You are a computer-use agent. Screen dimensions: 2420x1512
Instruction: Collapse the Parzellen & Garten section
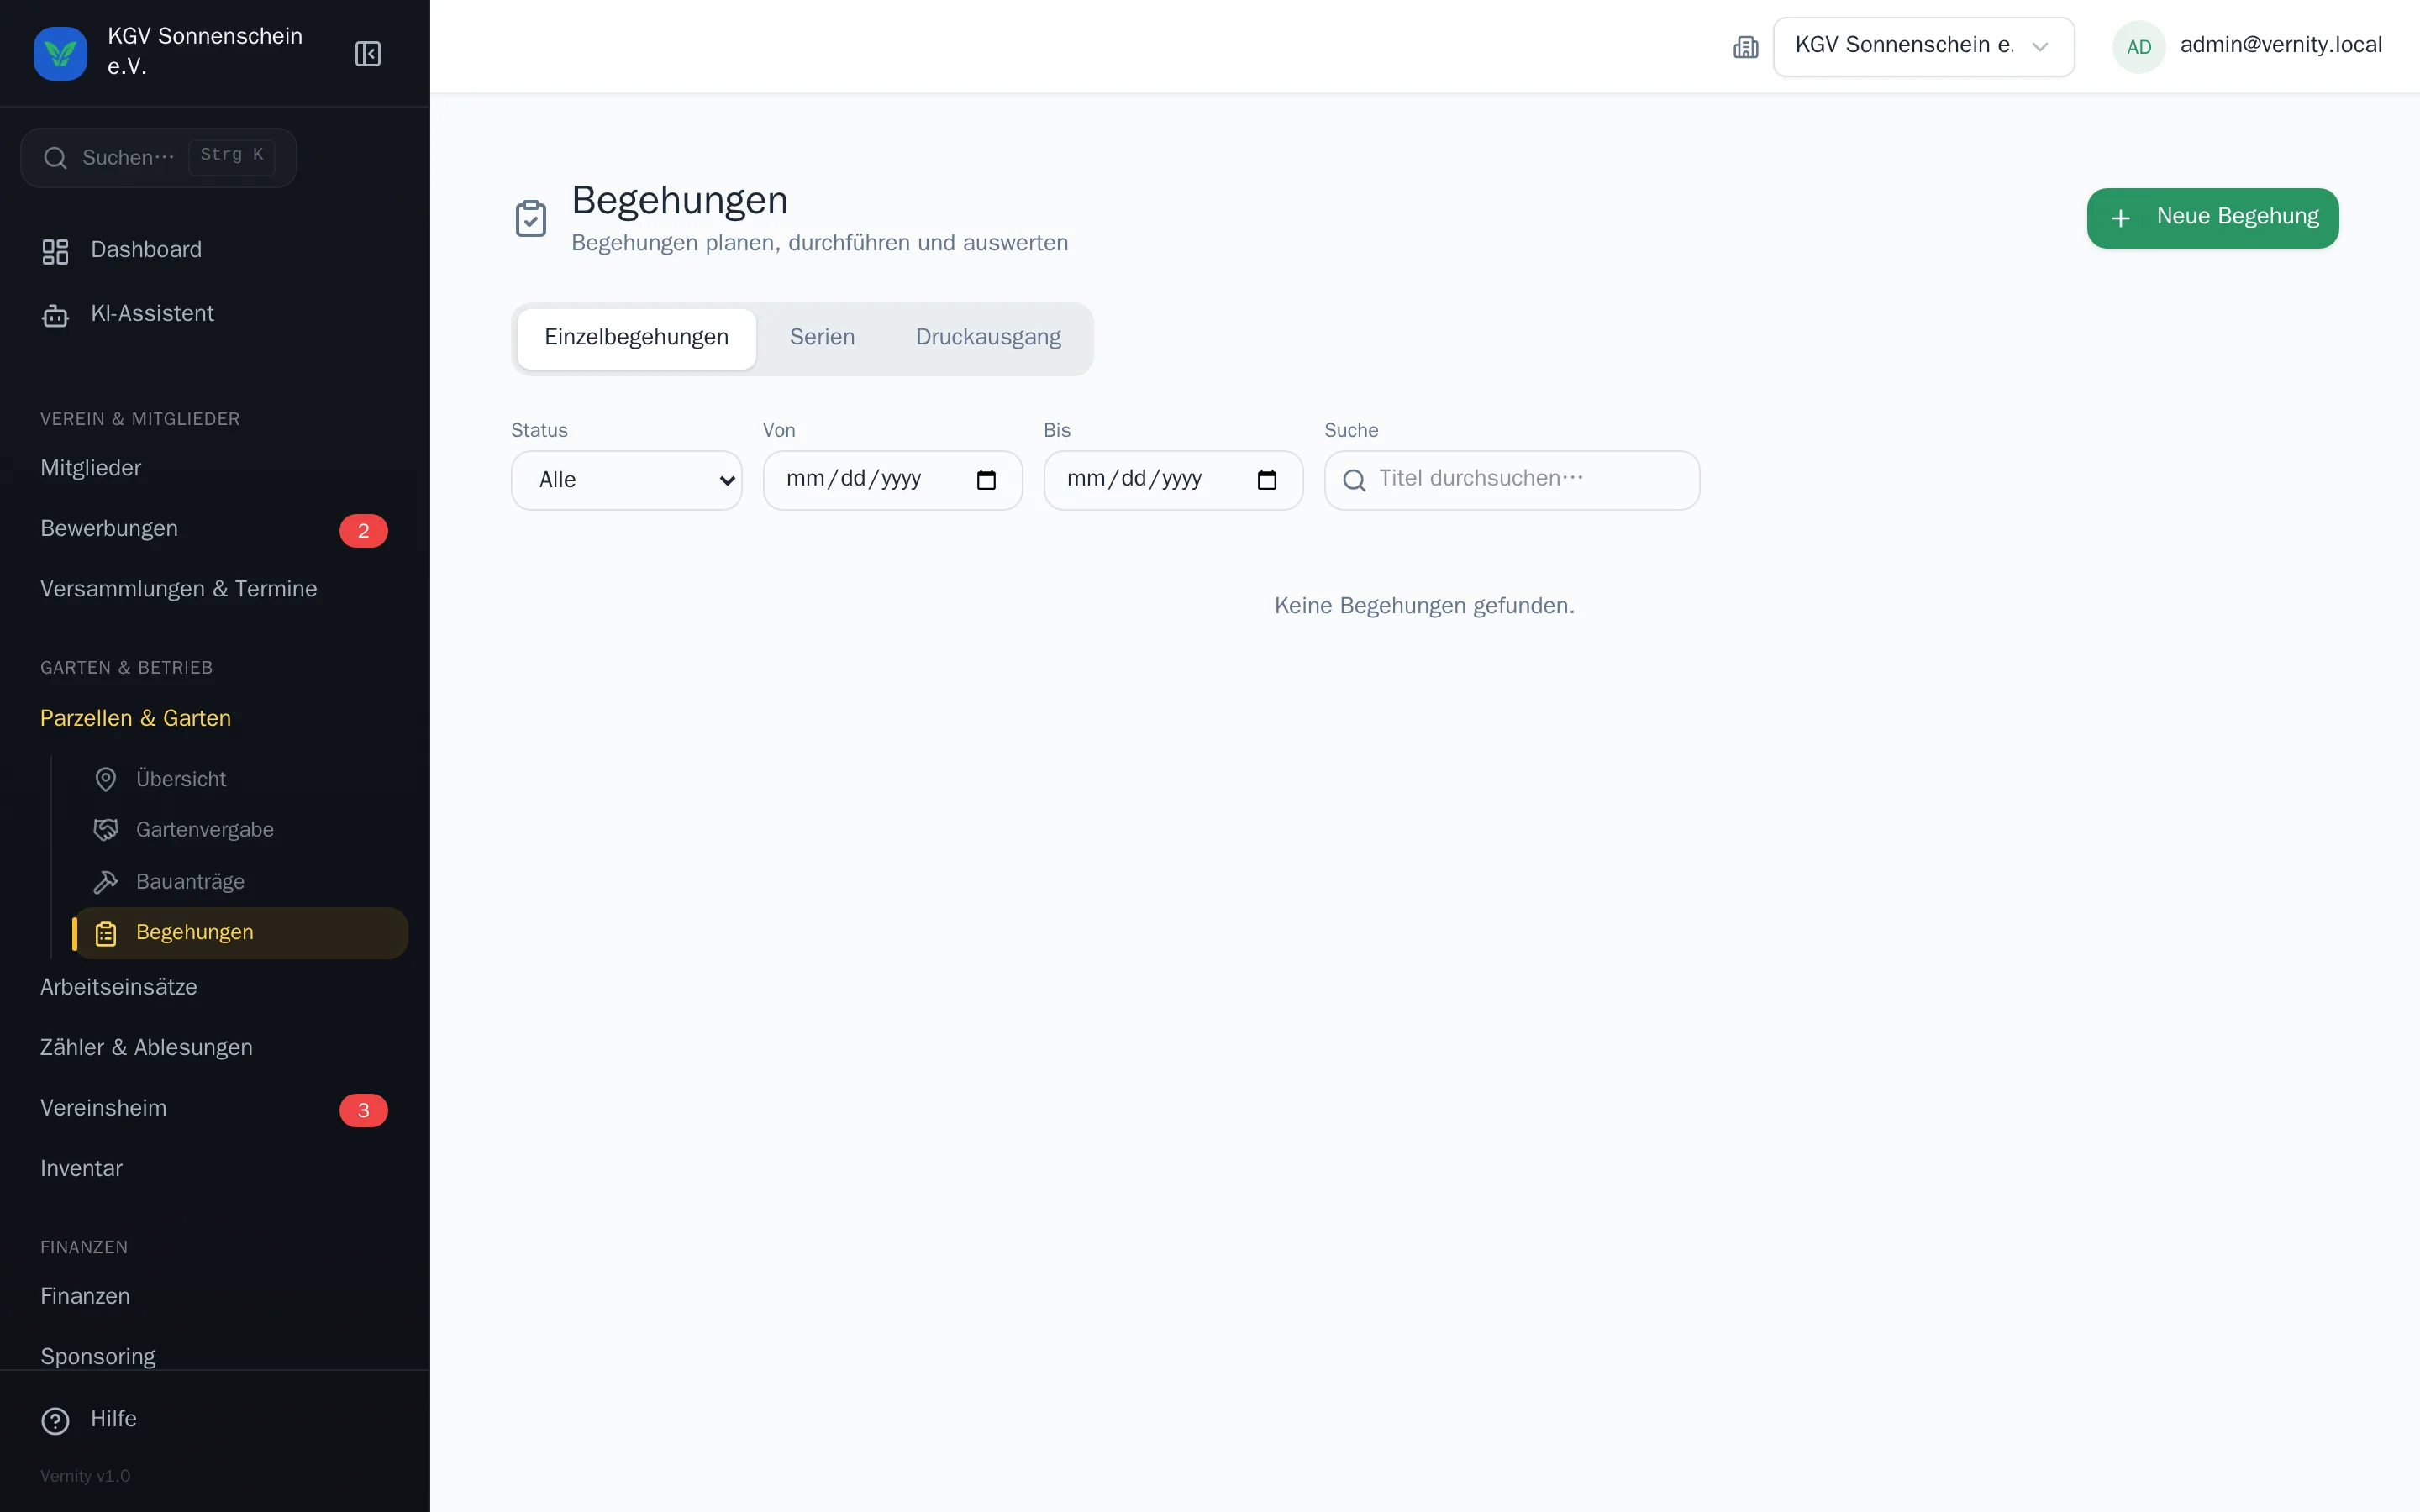point(135,718)
